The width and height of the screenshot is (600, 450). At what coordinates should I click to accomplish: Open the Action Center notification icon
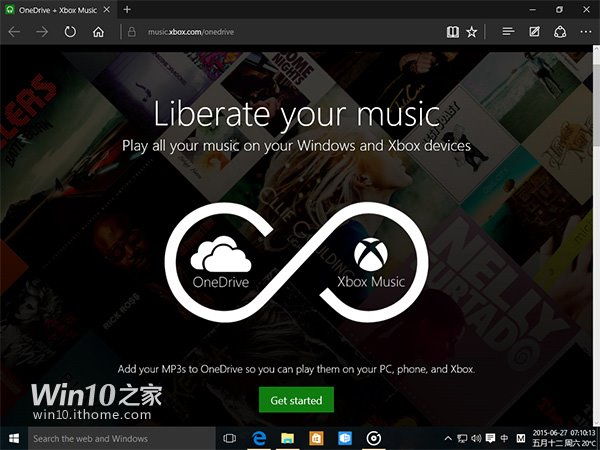(490, 439)
